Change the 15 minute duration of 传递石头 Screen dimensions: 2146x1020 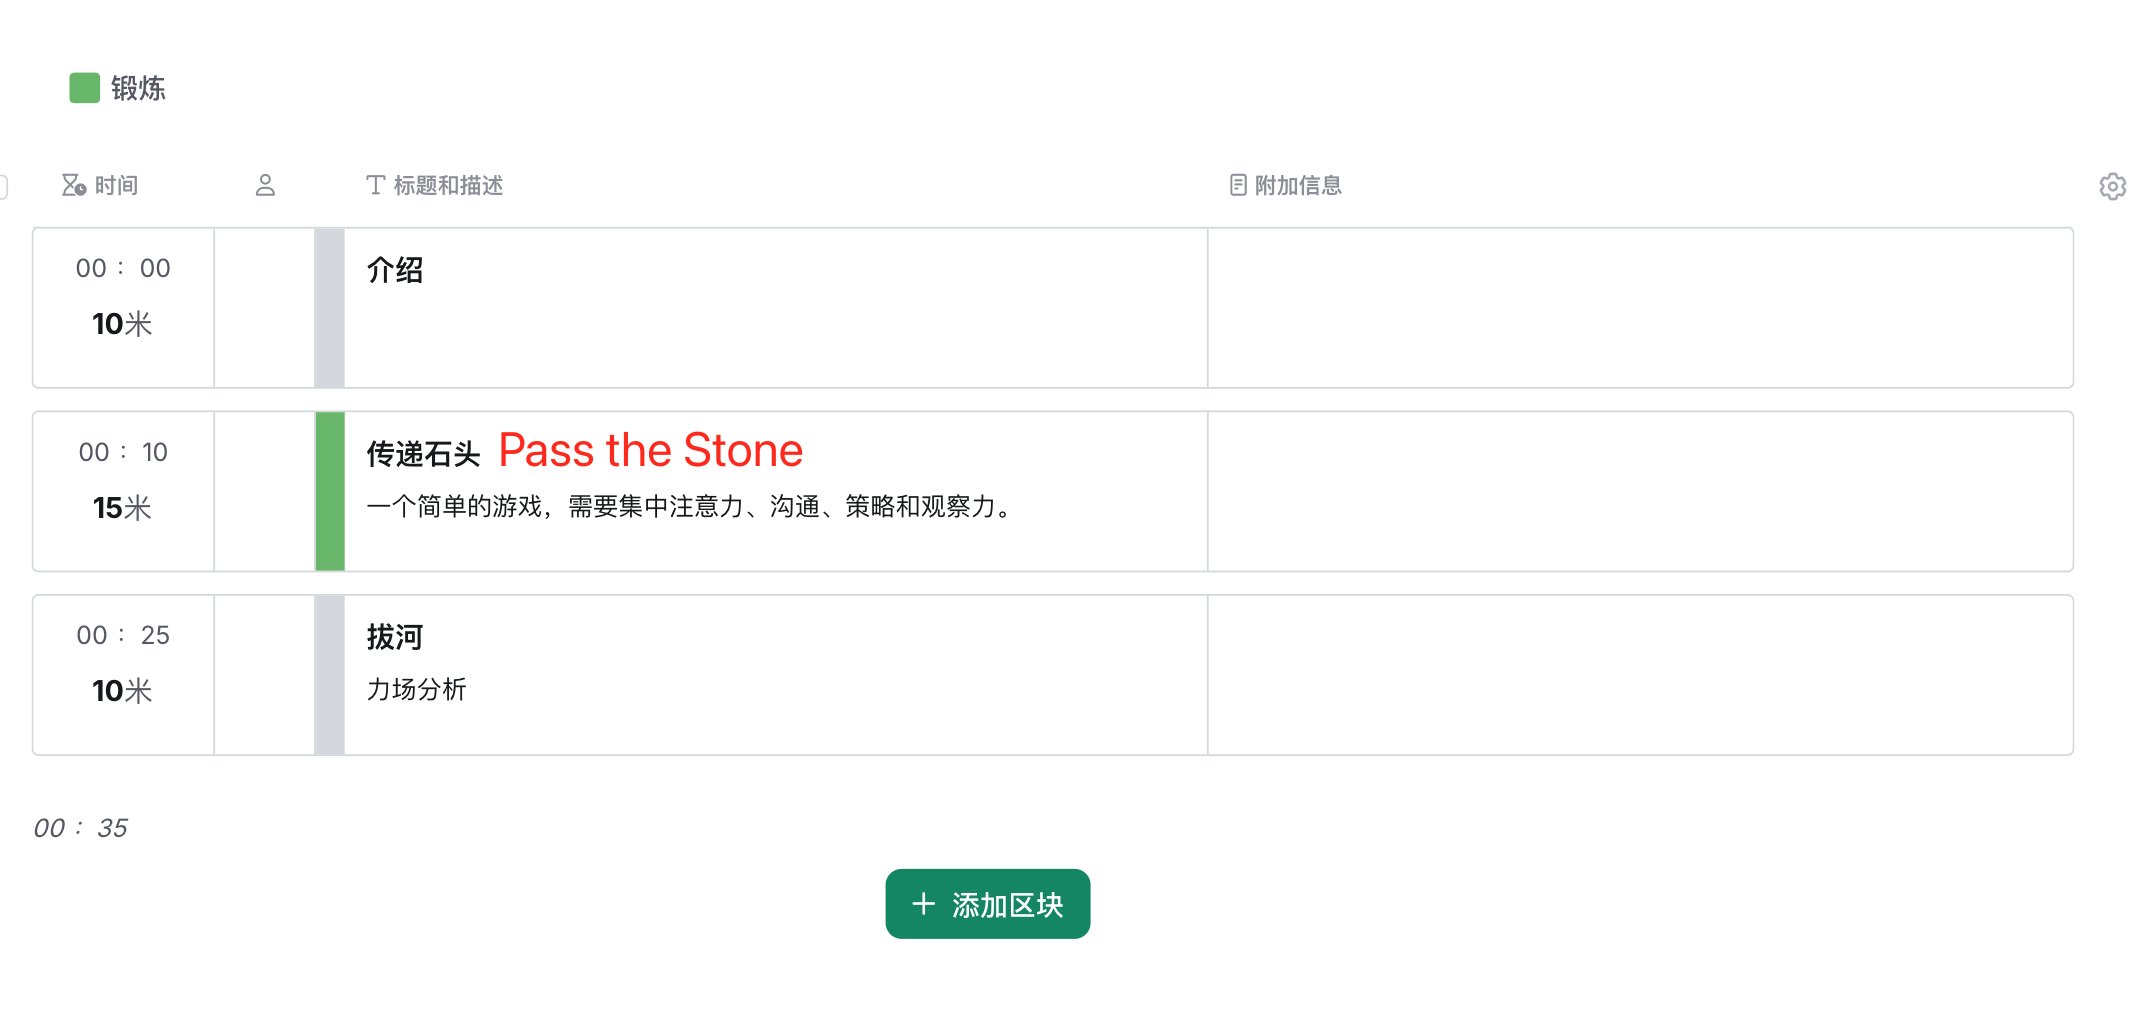point(121,508)
